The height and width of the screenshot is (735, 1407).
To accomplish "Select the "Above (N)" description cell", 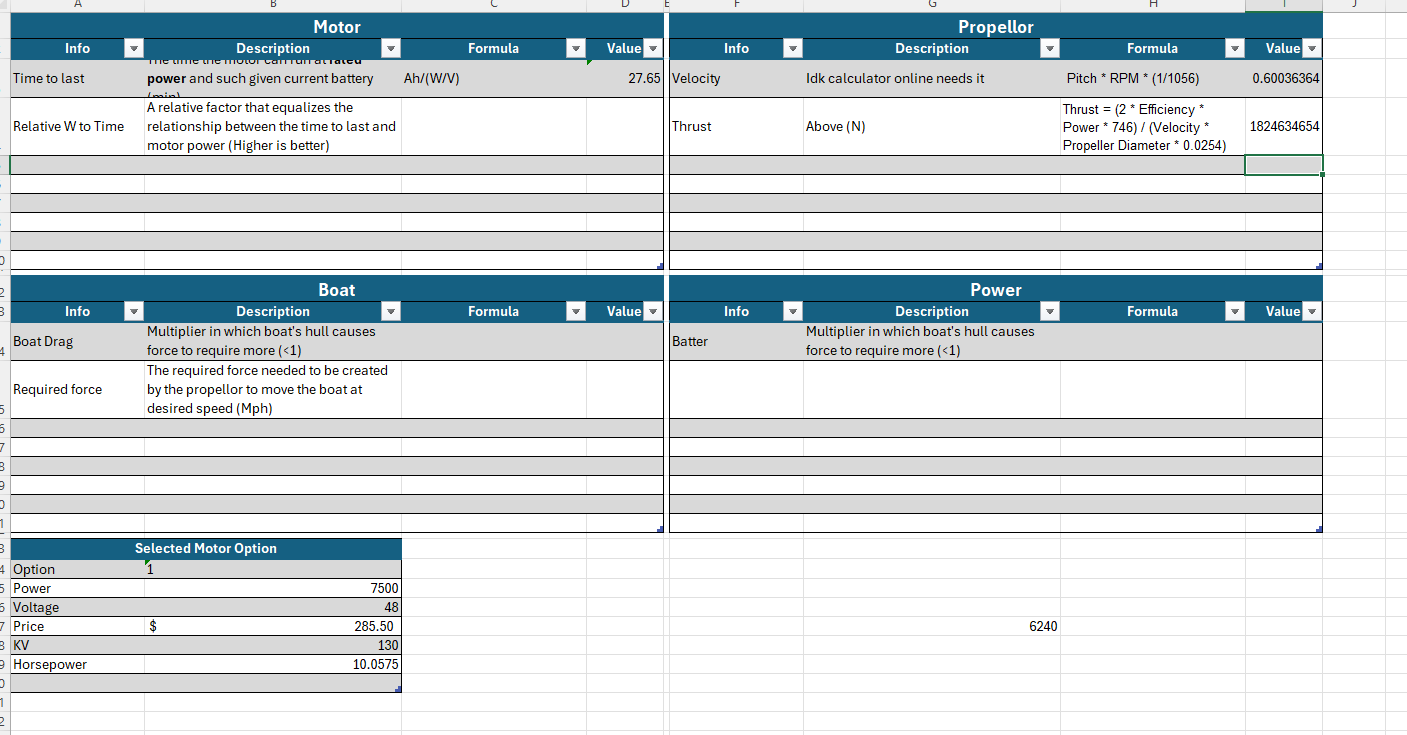I will click(932, 126).
